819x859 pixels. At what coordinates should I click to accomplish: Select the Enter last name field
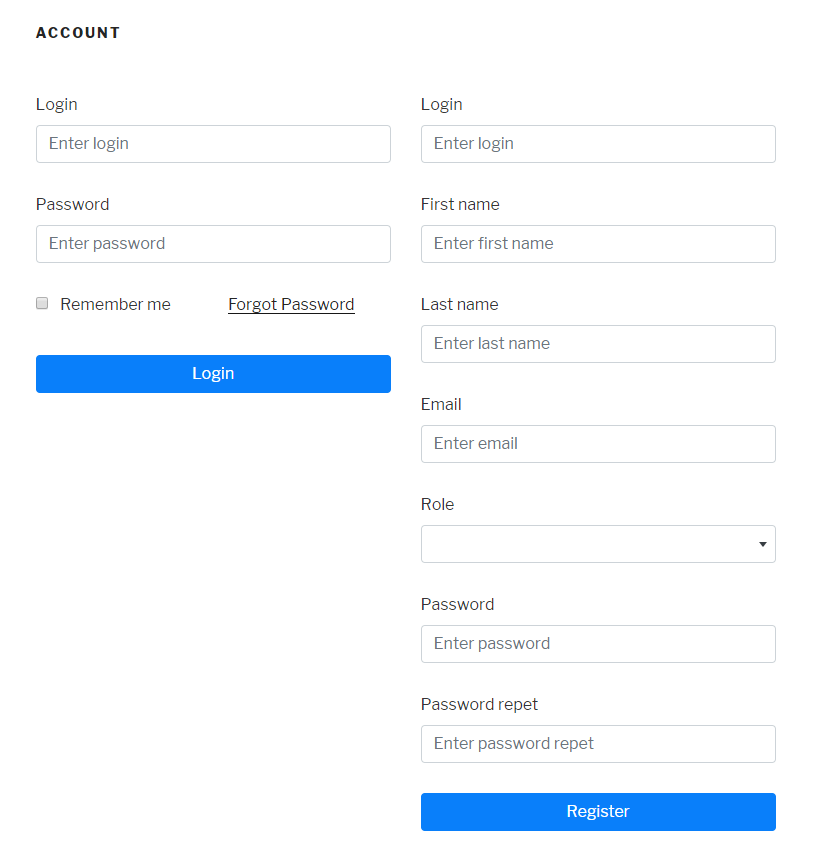pyautogui.click(x=598, y=344)
